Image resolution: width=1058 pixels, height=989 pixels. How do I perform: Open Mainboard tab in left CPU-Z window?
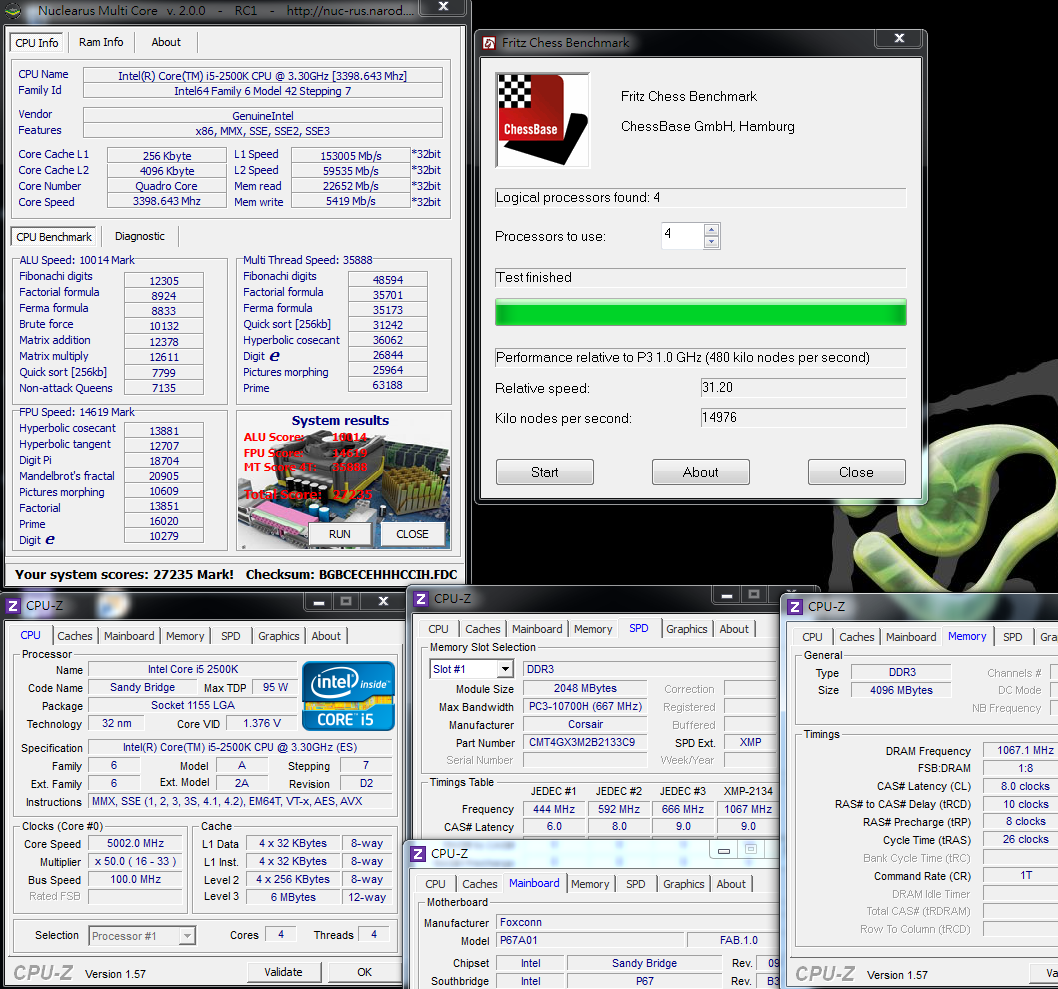click(129, 635)
